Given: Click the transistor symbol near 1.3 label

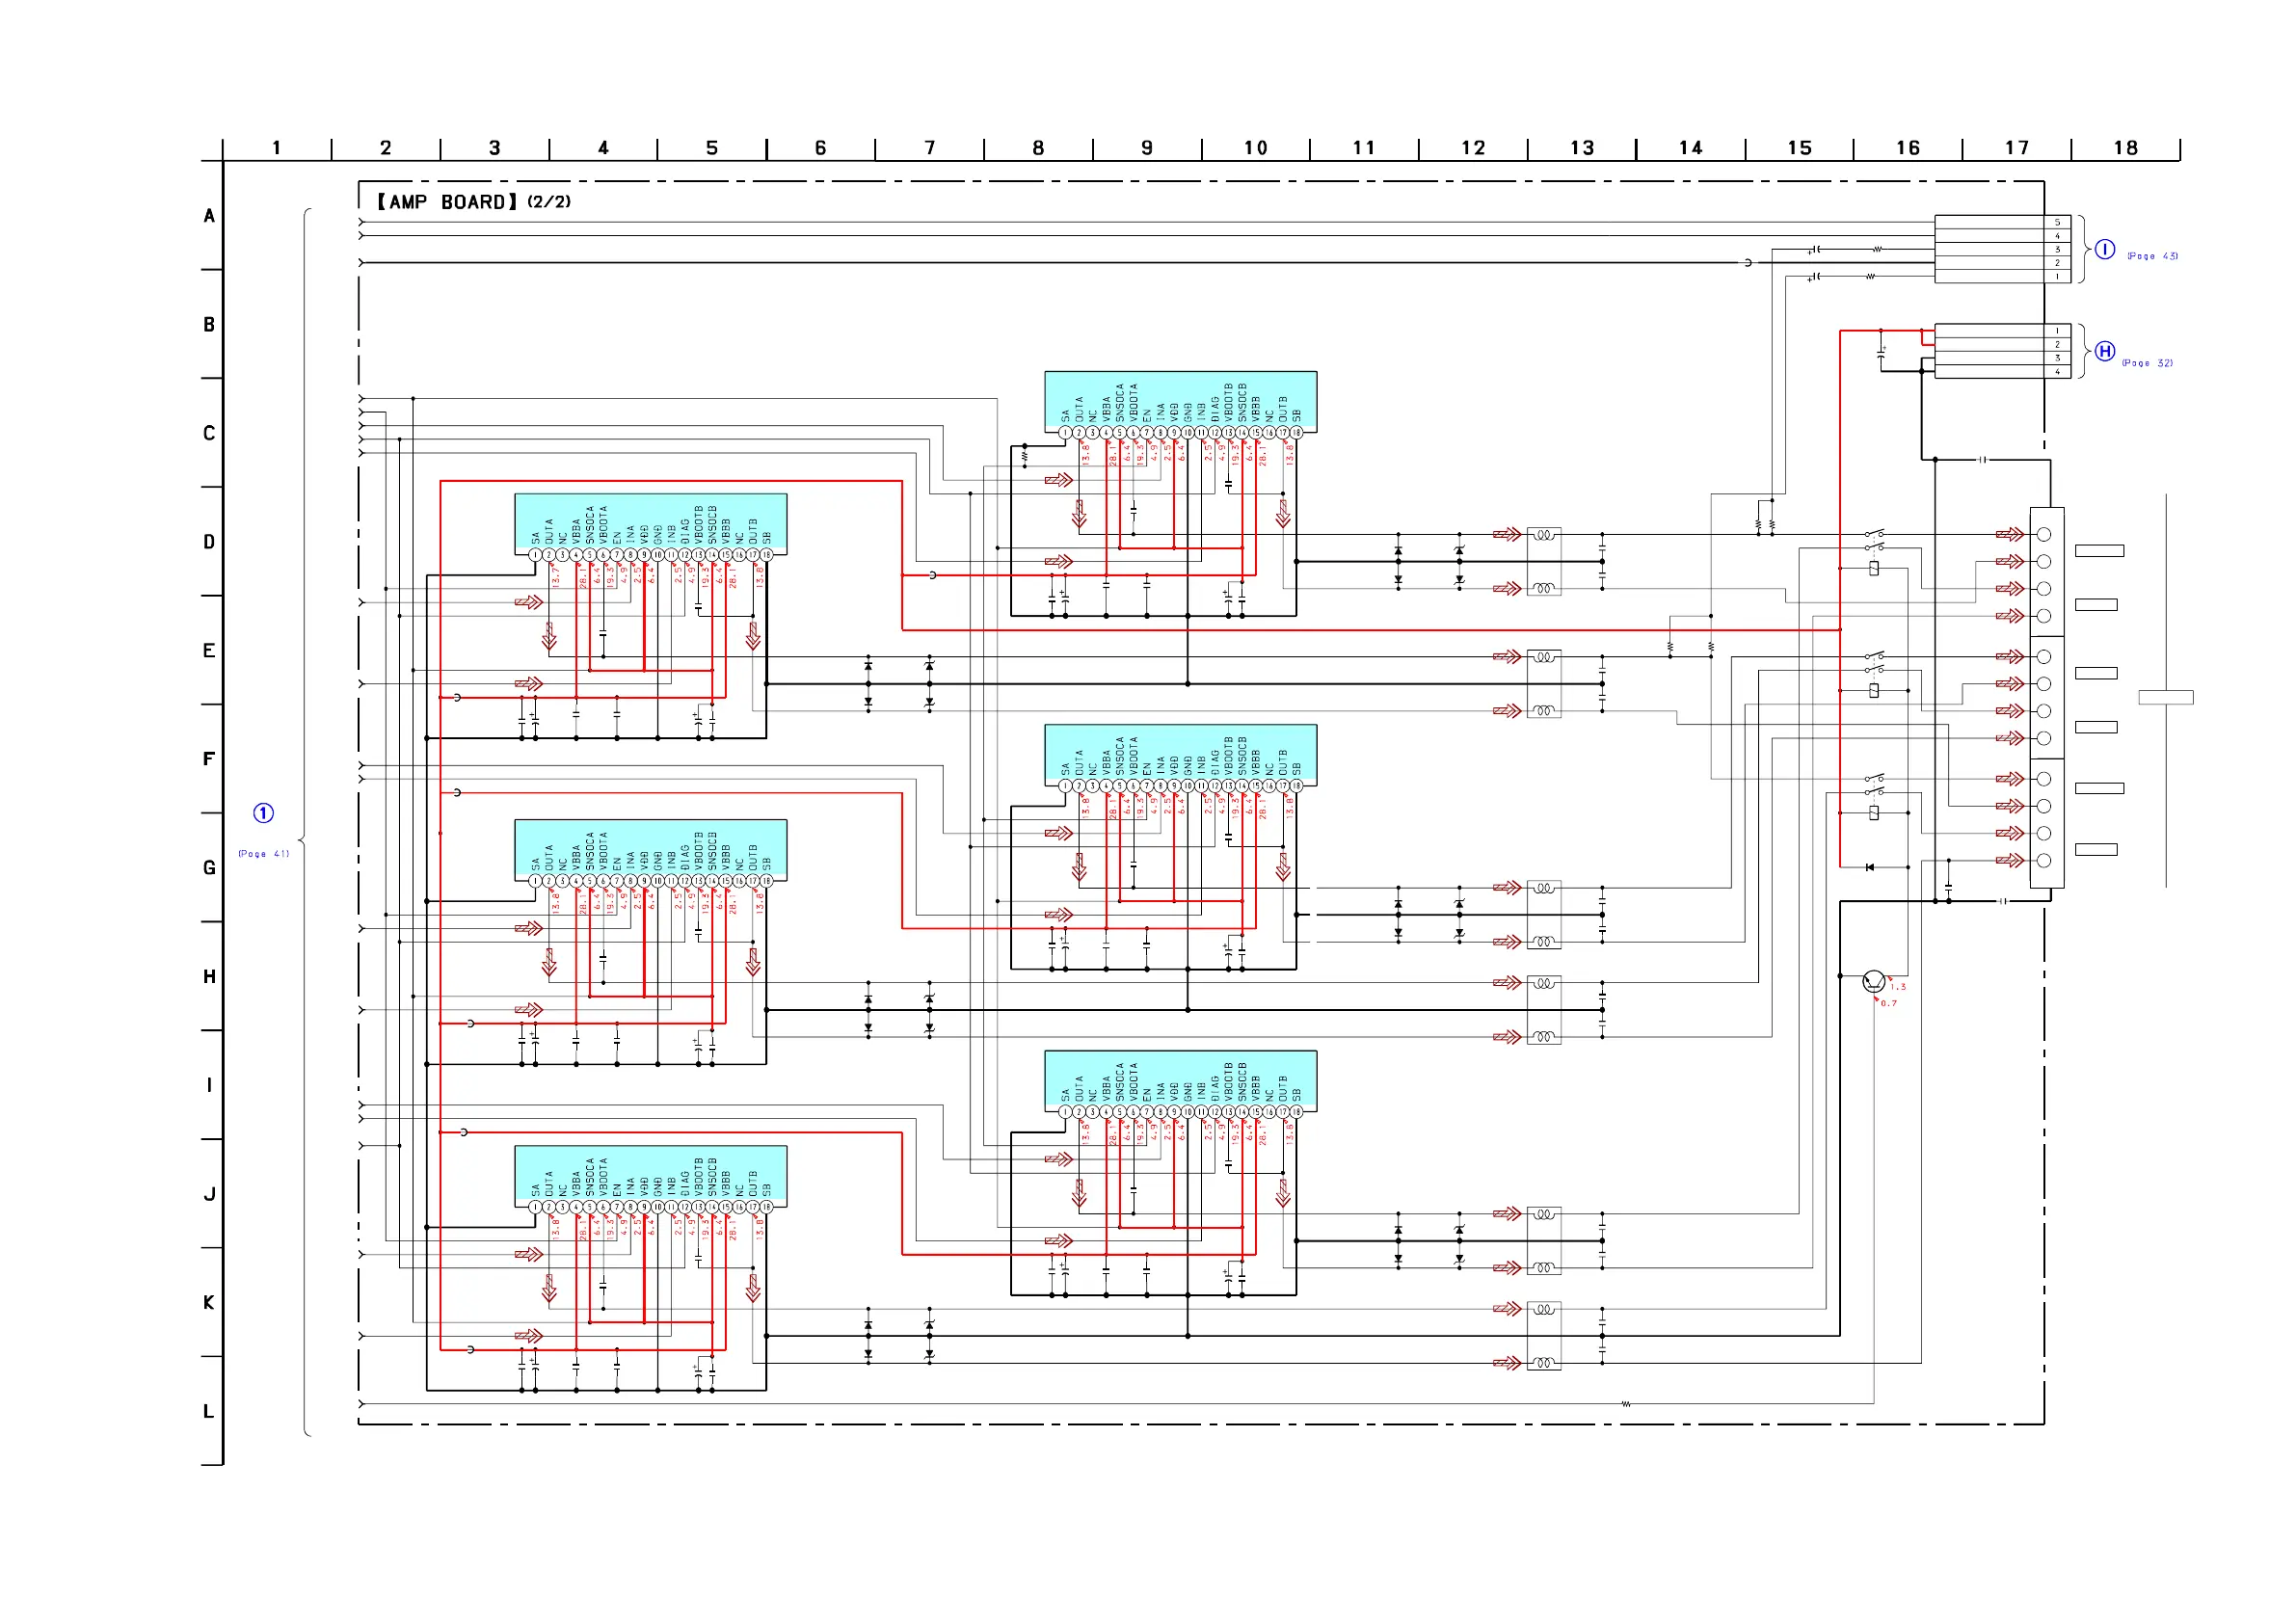Looking at the screenshot, I should tap(1874, 982).
